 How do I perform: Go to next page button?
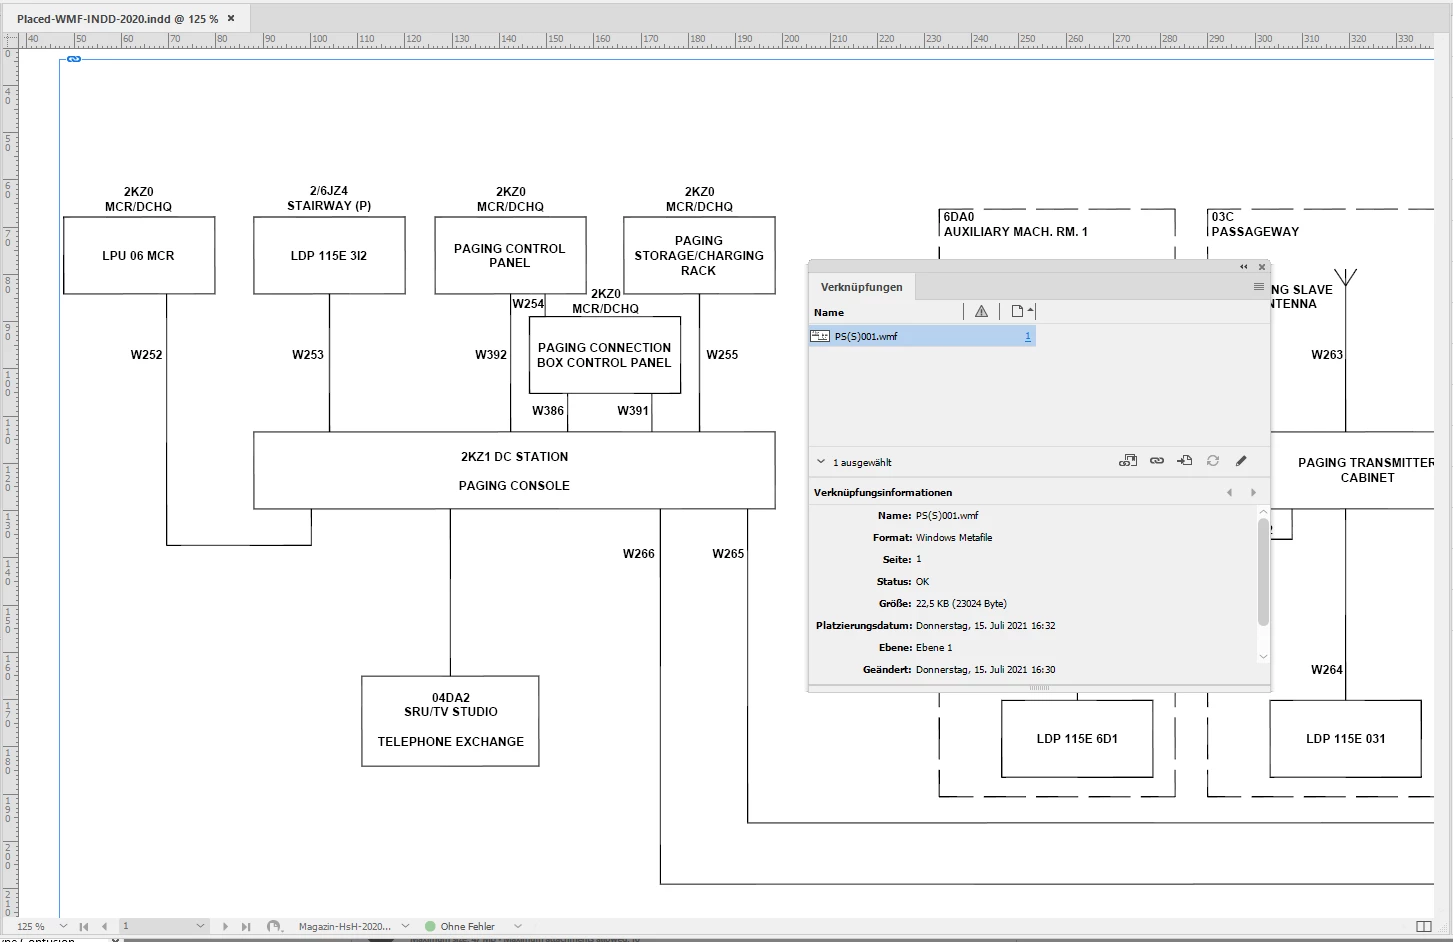click(x=225, y=926)
